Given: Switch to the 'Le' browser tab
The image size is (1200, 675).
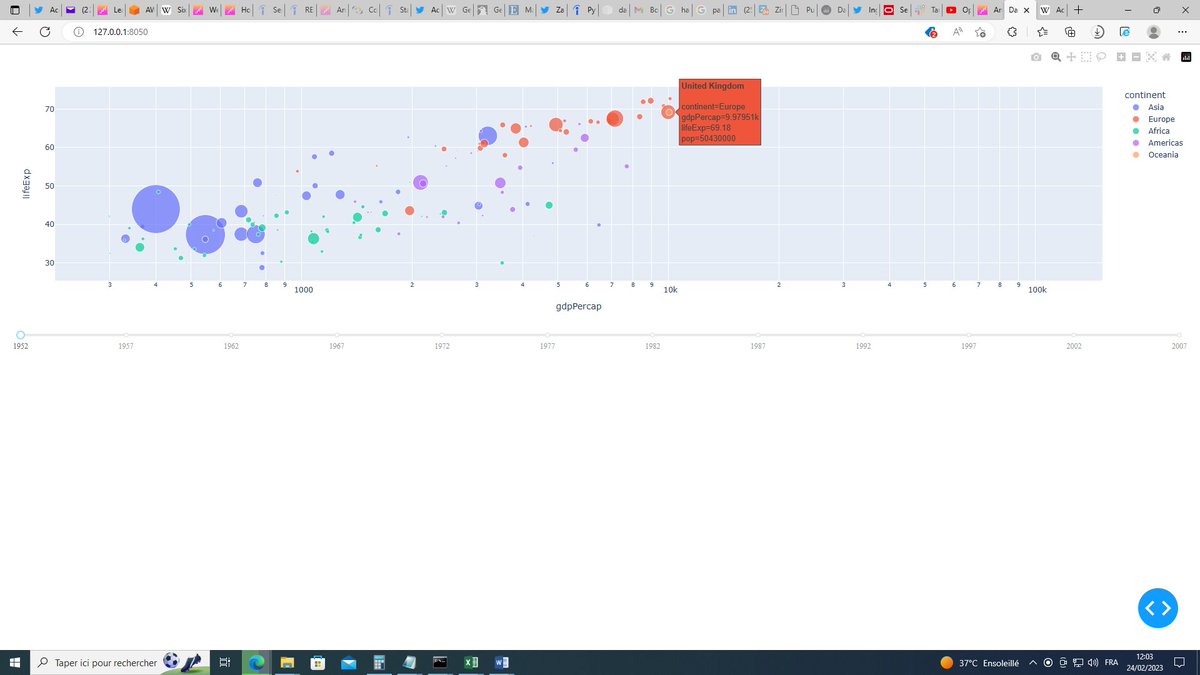Looking at the screenshot, I should click(109, 10).
